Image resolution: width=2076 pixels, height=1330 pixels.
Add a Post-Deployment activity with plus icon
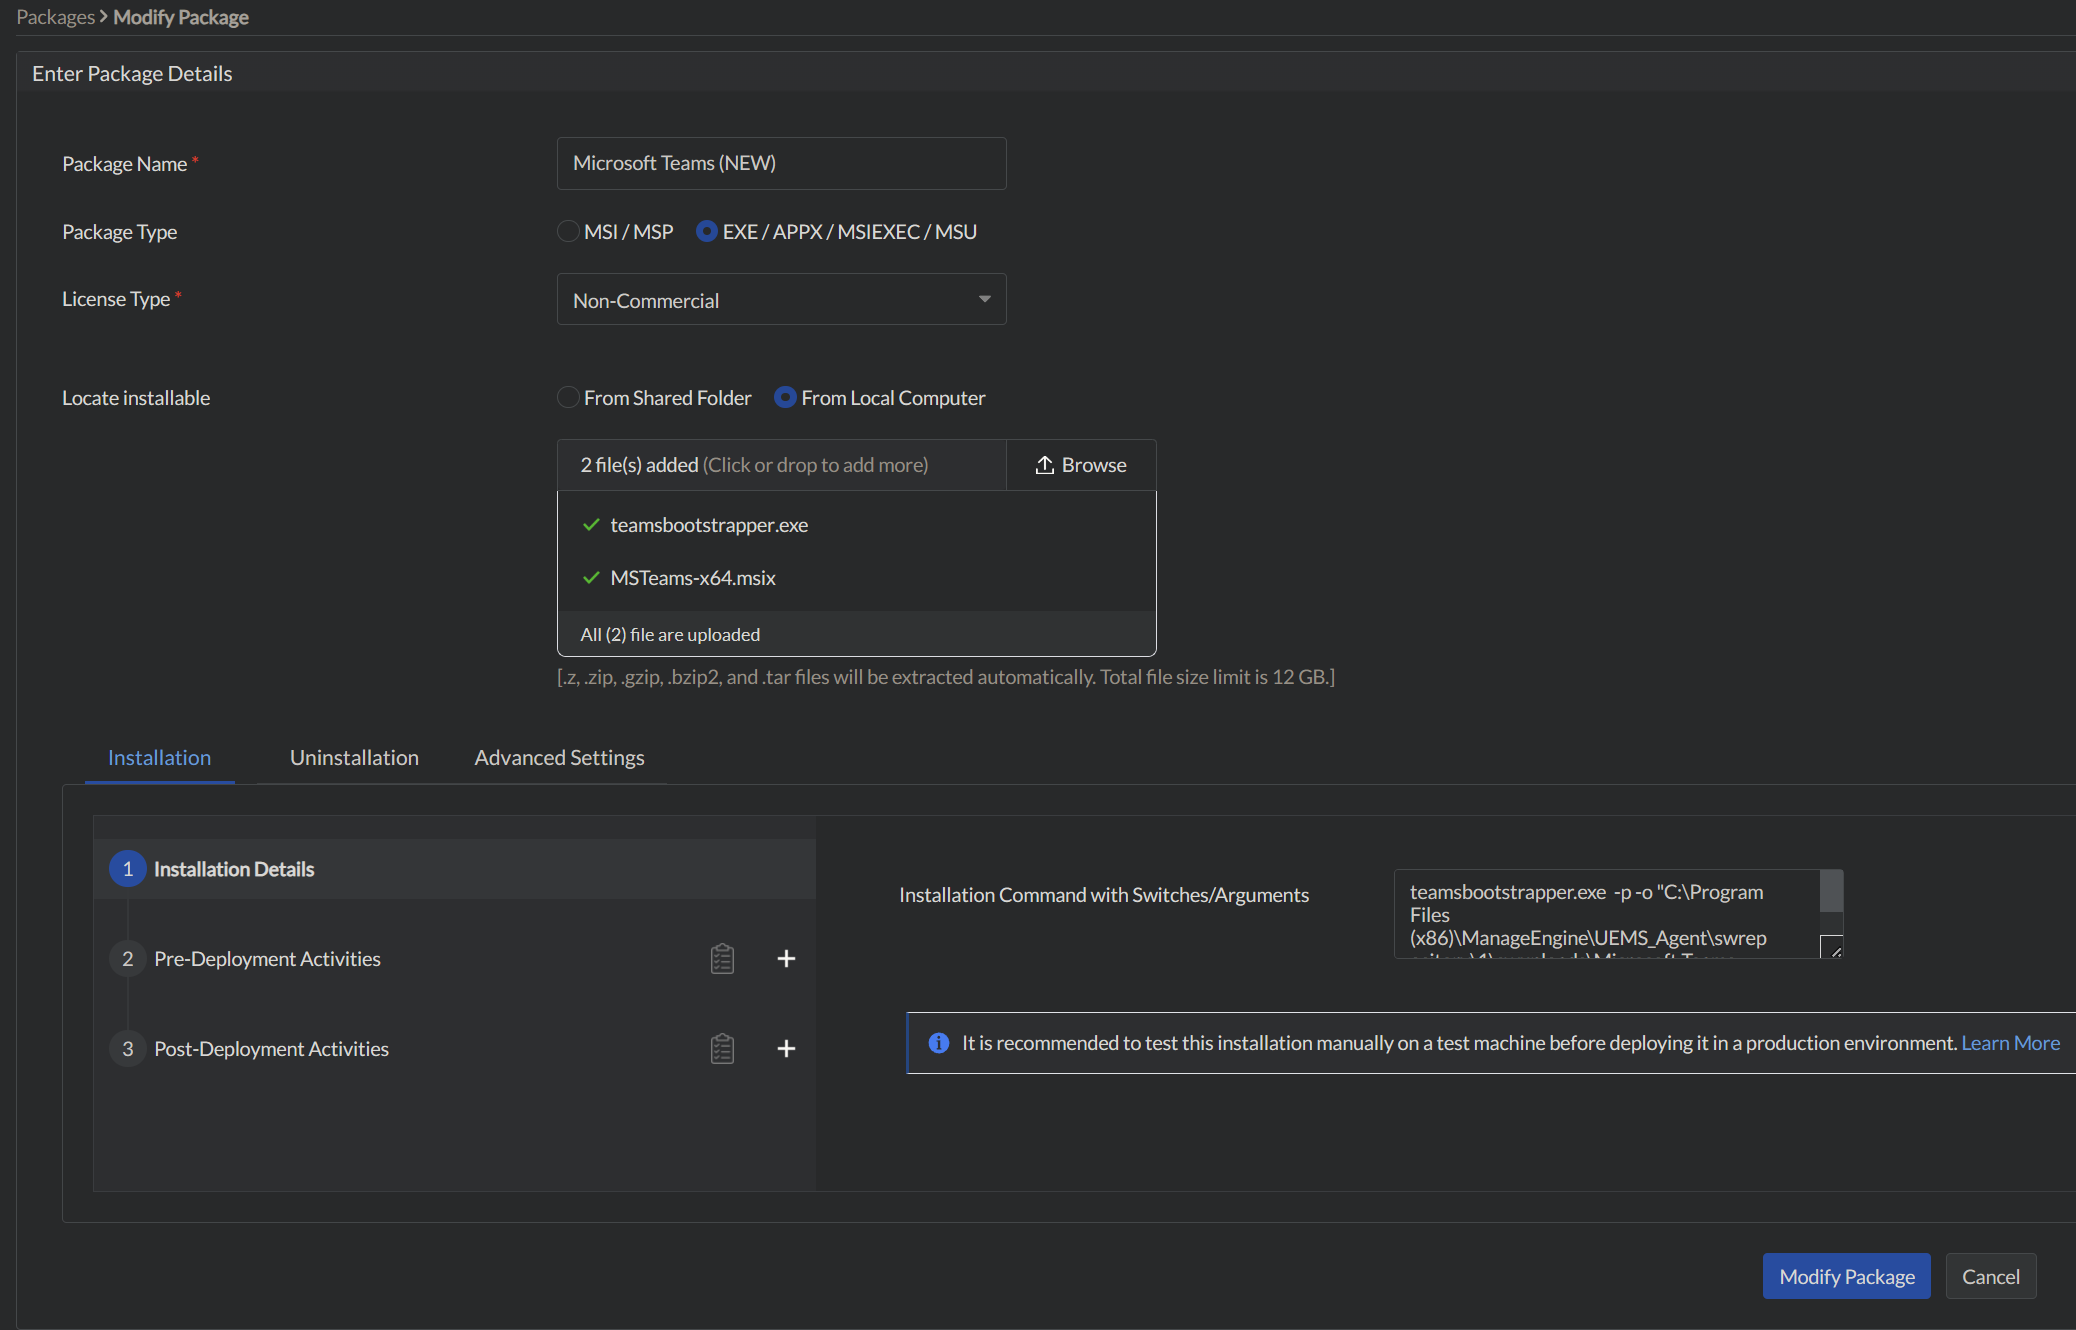point(786,1049)
